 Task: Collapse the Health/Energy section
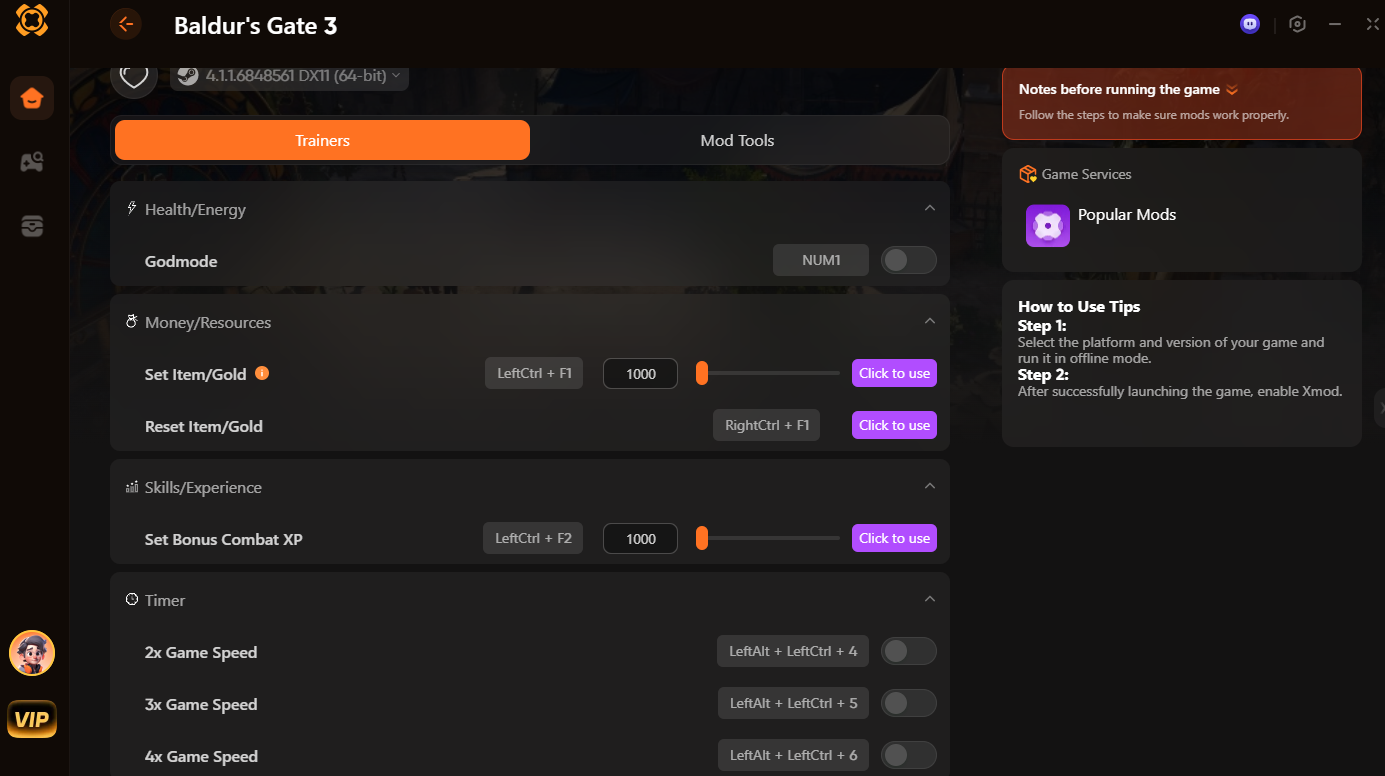(930, 208)
